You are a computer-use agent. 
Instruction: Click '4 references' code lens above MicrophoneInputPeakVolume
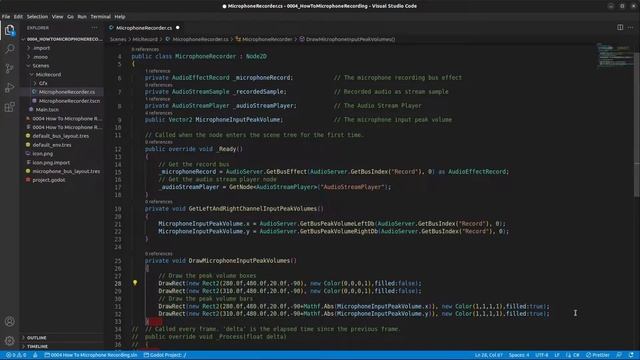[x=158, y=113]
